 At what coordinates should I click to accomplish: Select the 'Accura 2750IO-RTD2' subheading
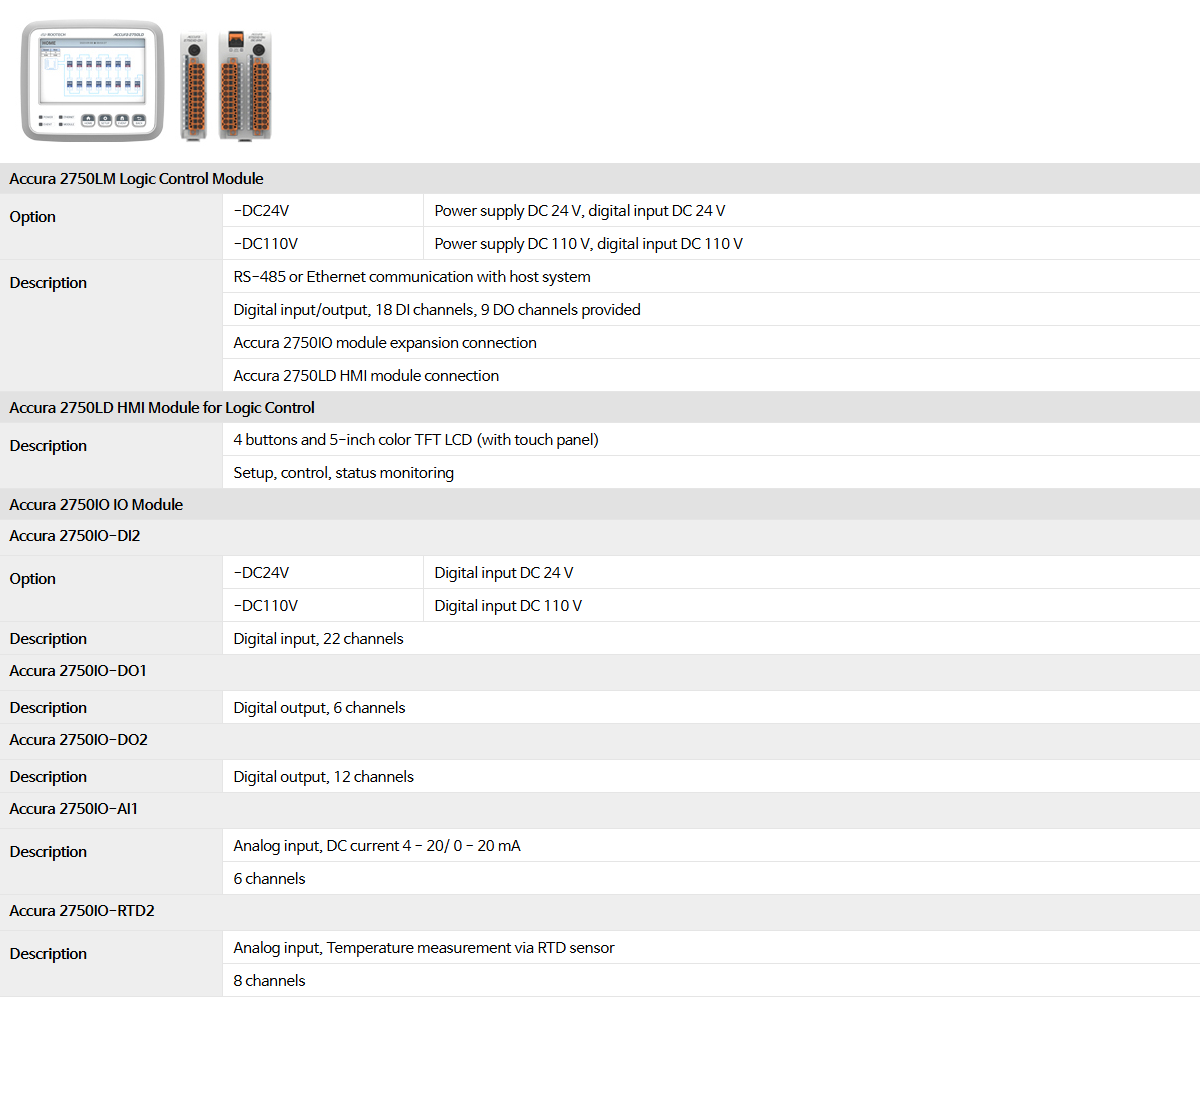pyautogui.click(x=82, y=911)
